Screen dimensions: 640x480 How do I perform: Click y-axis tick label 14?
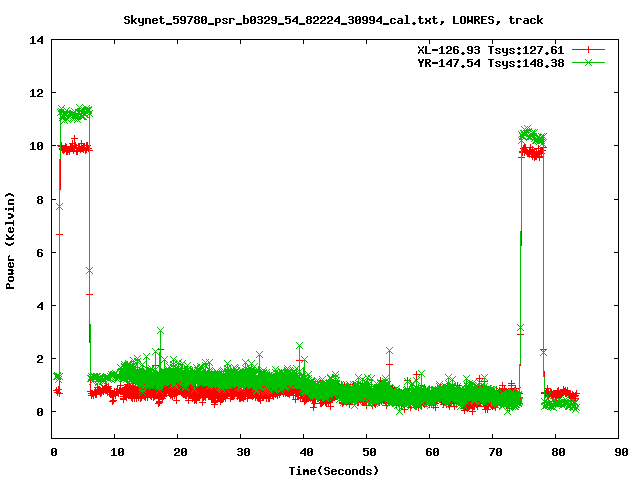tap(36, 40)
